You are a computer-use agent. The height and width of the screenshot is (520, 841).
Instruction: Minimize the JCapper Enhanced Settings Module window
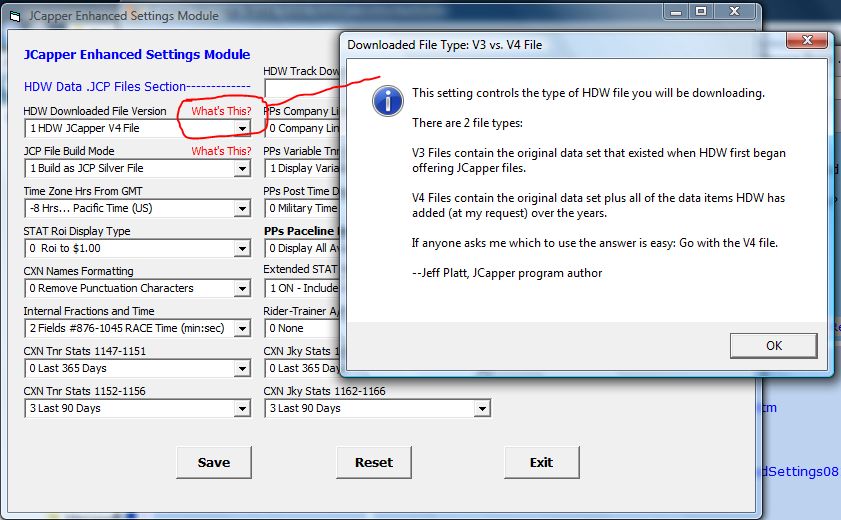point(676,12)
